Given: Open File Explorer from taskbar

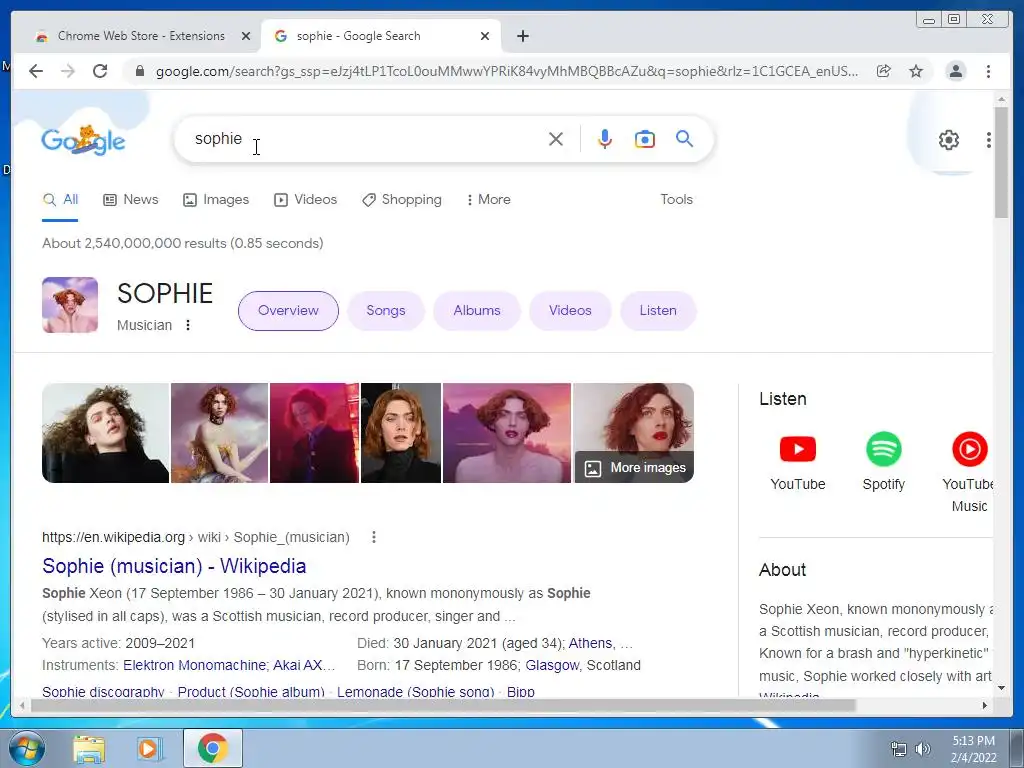Looking at the screenshot, I should coord(89,748).
